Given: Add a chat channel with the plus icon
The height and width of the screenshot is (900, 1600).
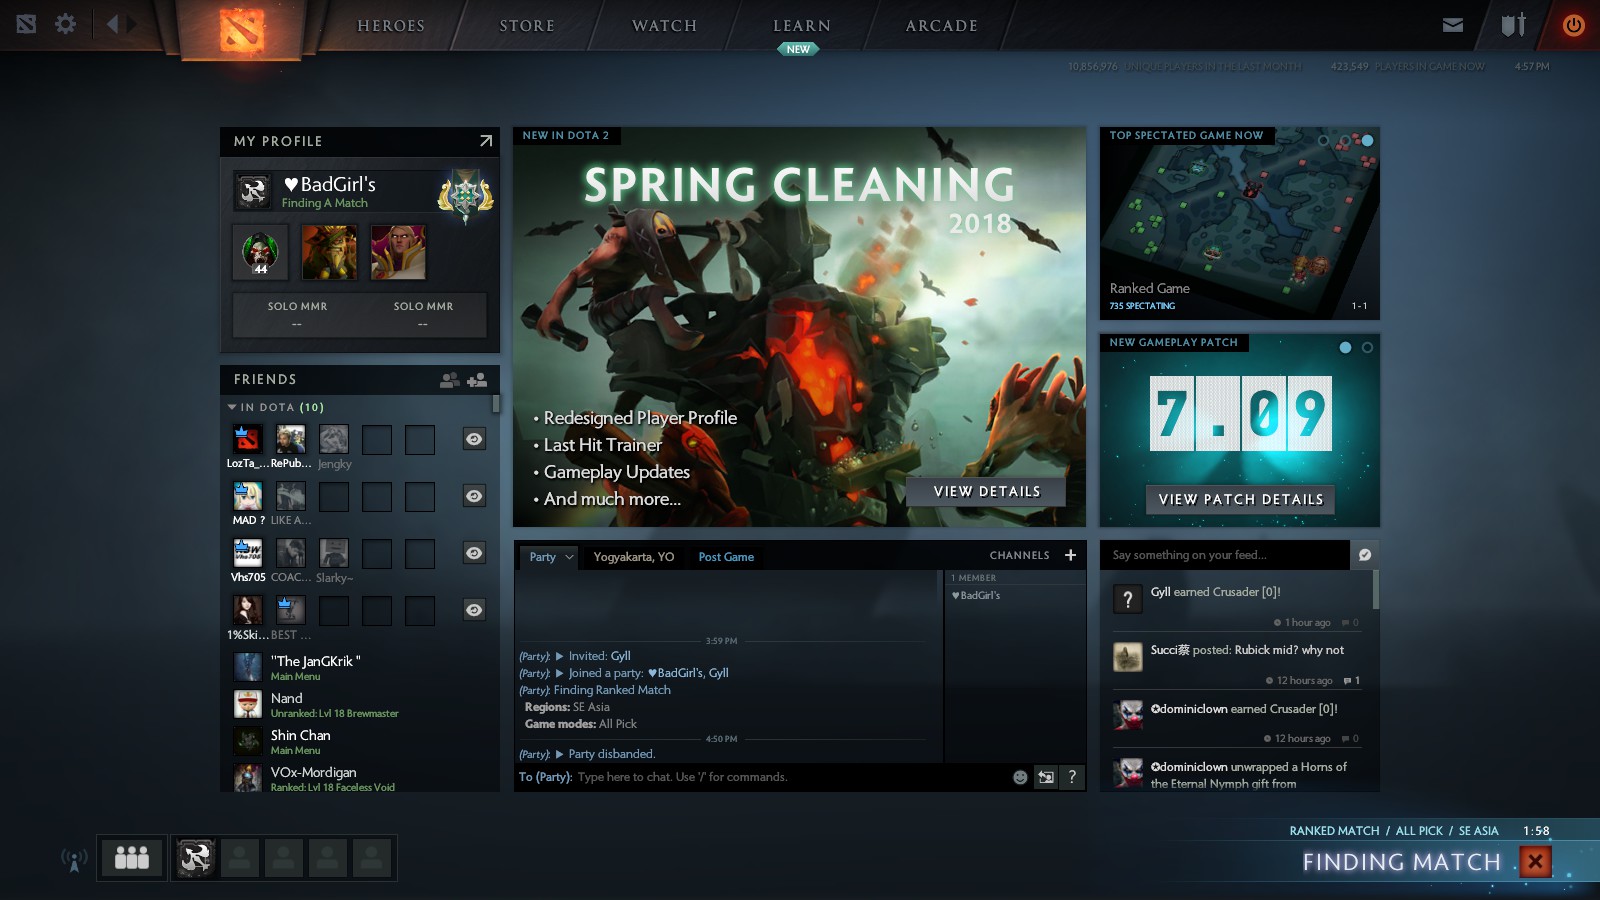Looking at the screenshot, I should [x=1070, y=555].
